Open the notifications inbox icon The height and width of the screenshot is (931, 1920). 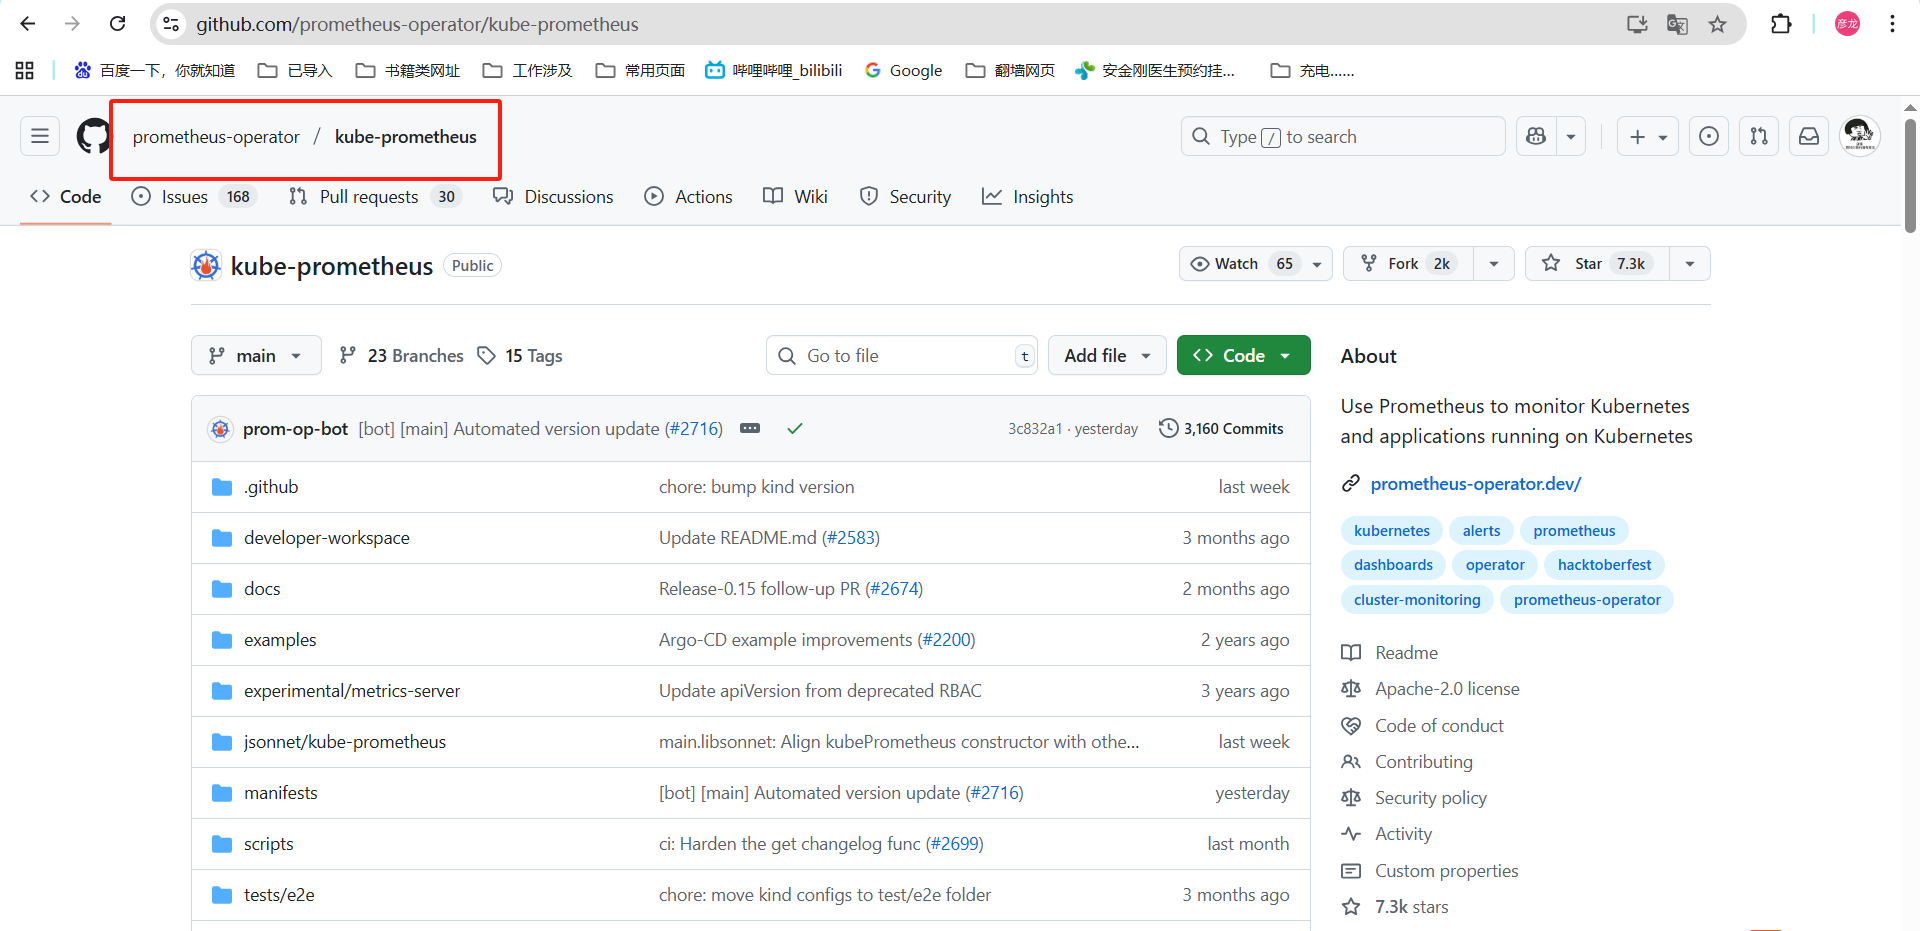click(1809, 136)
